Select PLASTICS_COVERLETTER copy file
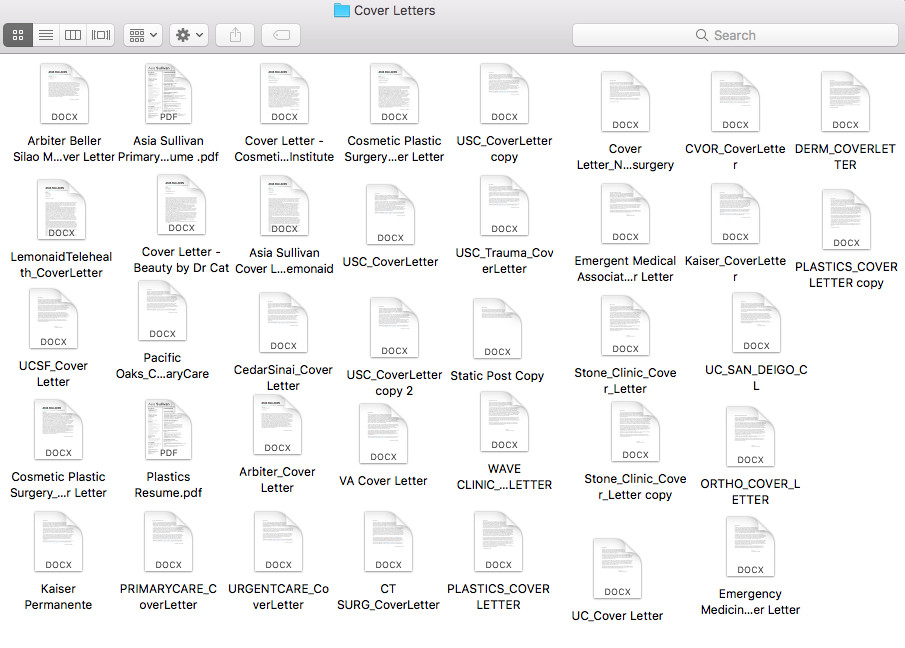 point(846,220)
